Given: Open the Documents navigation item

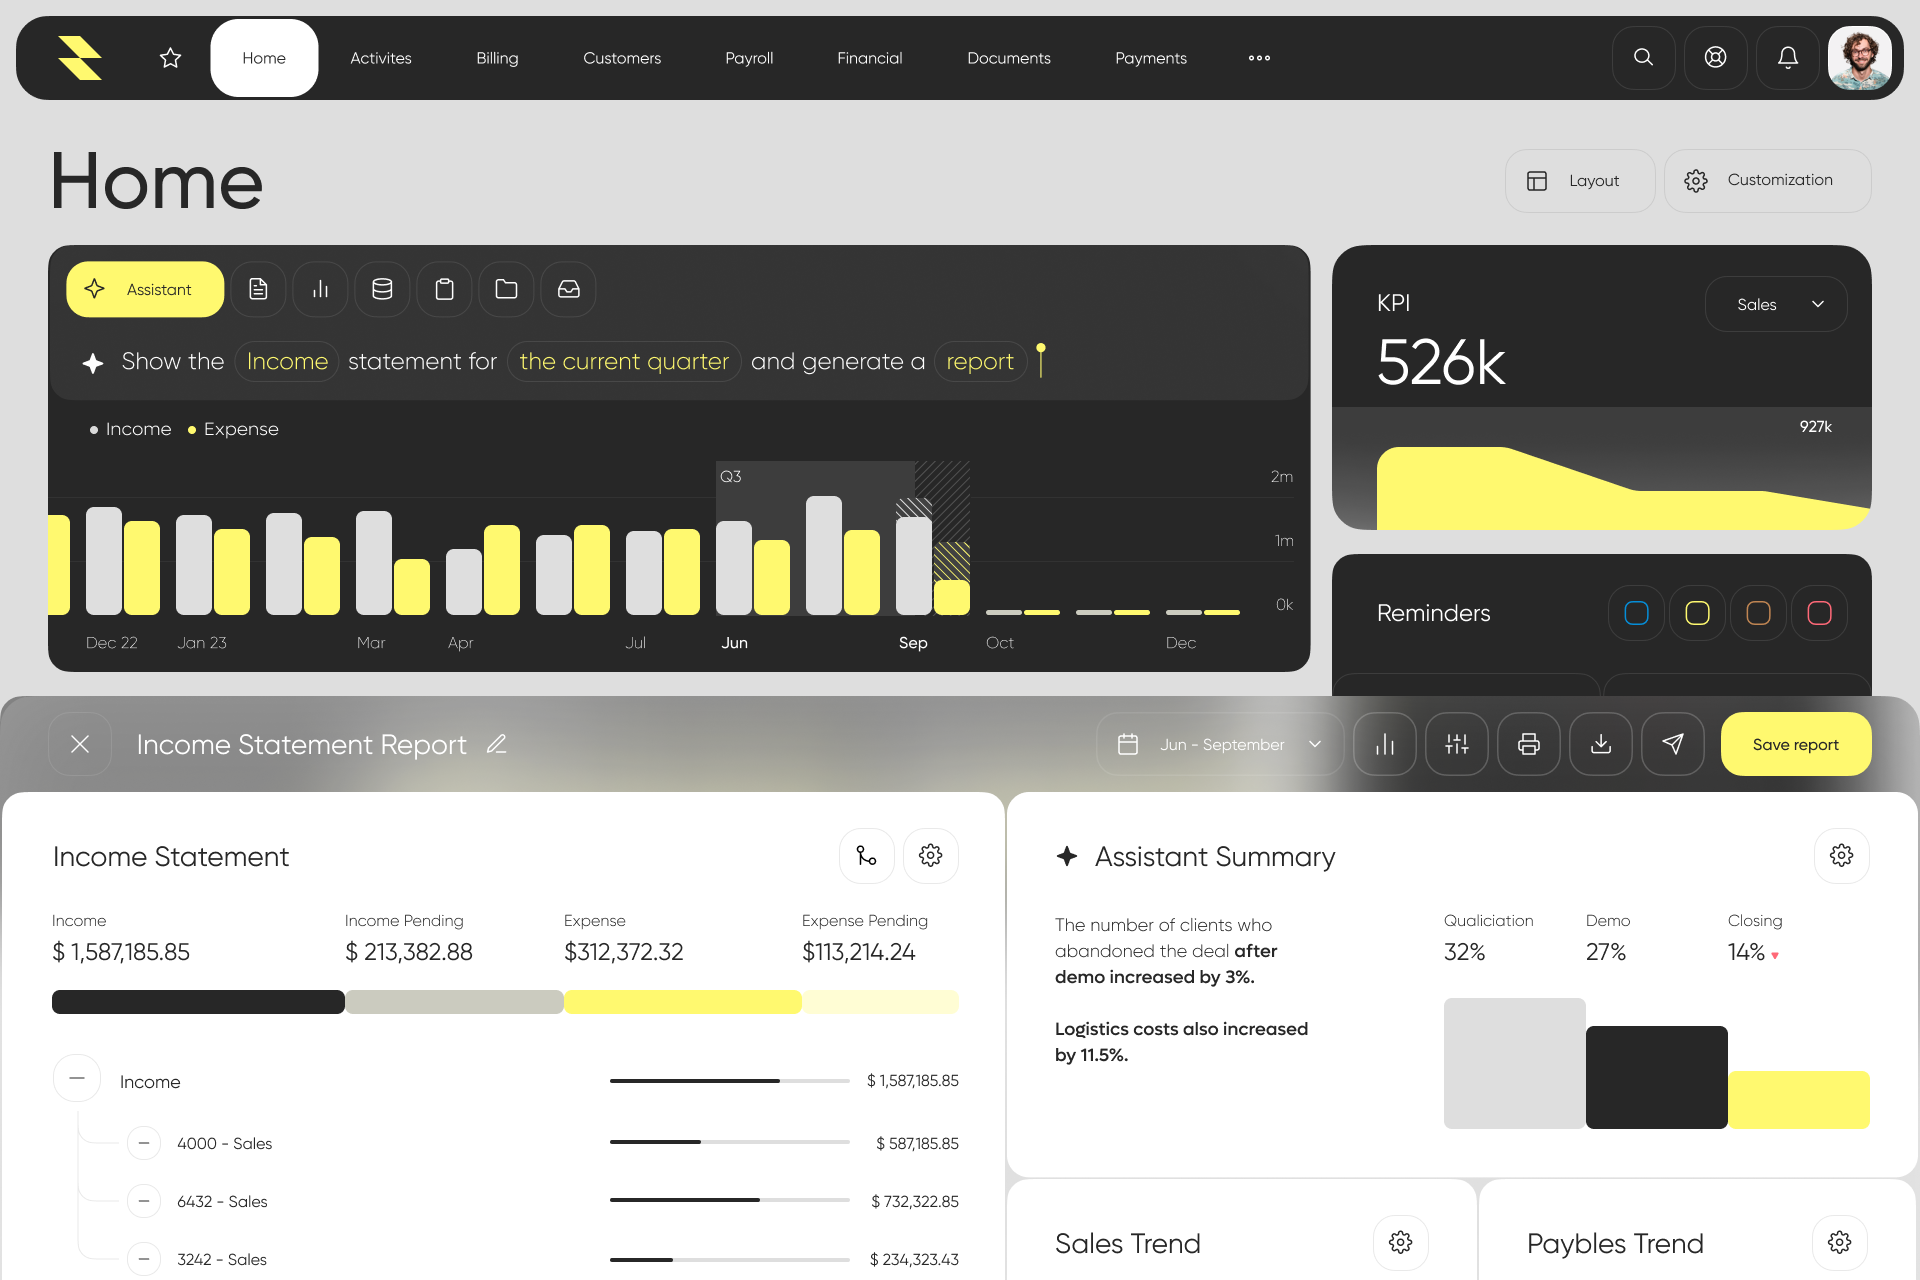Looking at the screenshot, I should [x=1009, y=57].
